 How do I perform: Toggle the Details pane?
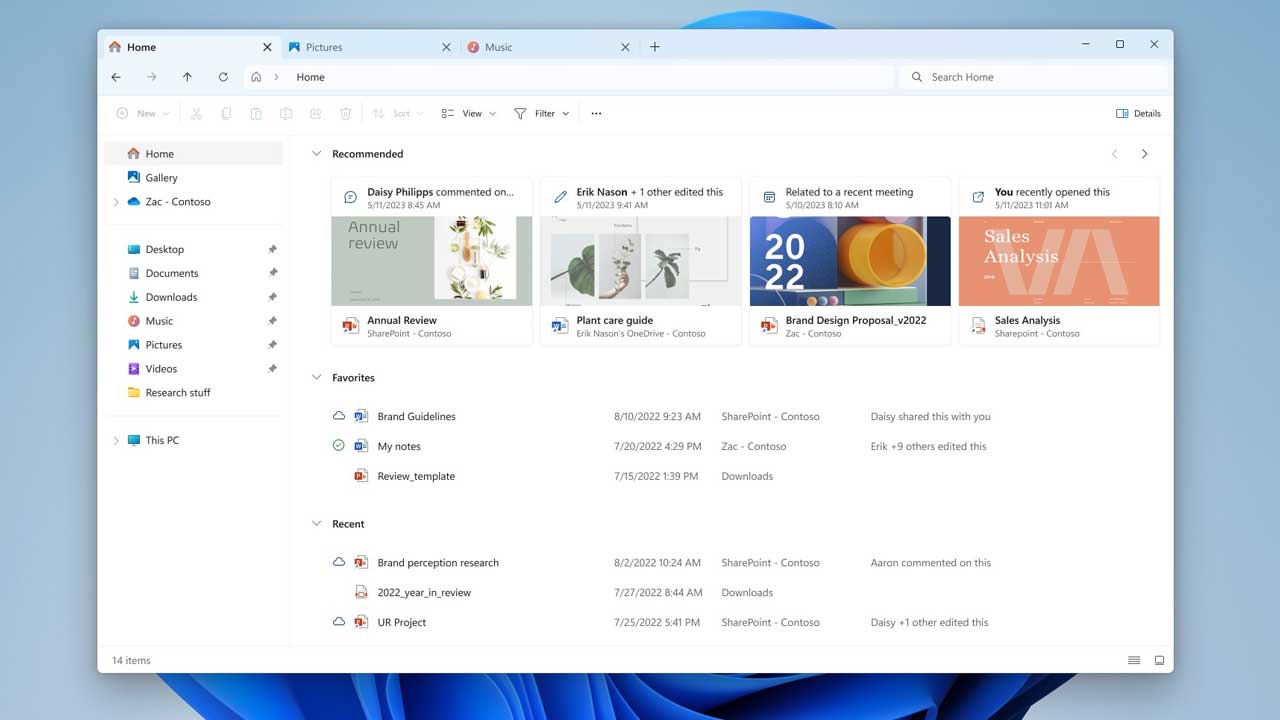(1138, 113)
